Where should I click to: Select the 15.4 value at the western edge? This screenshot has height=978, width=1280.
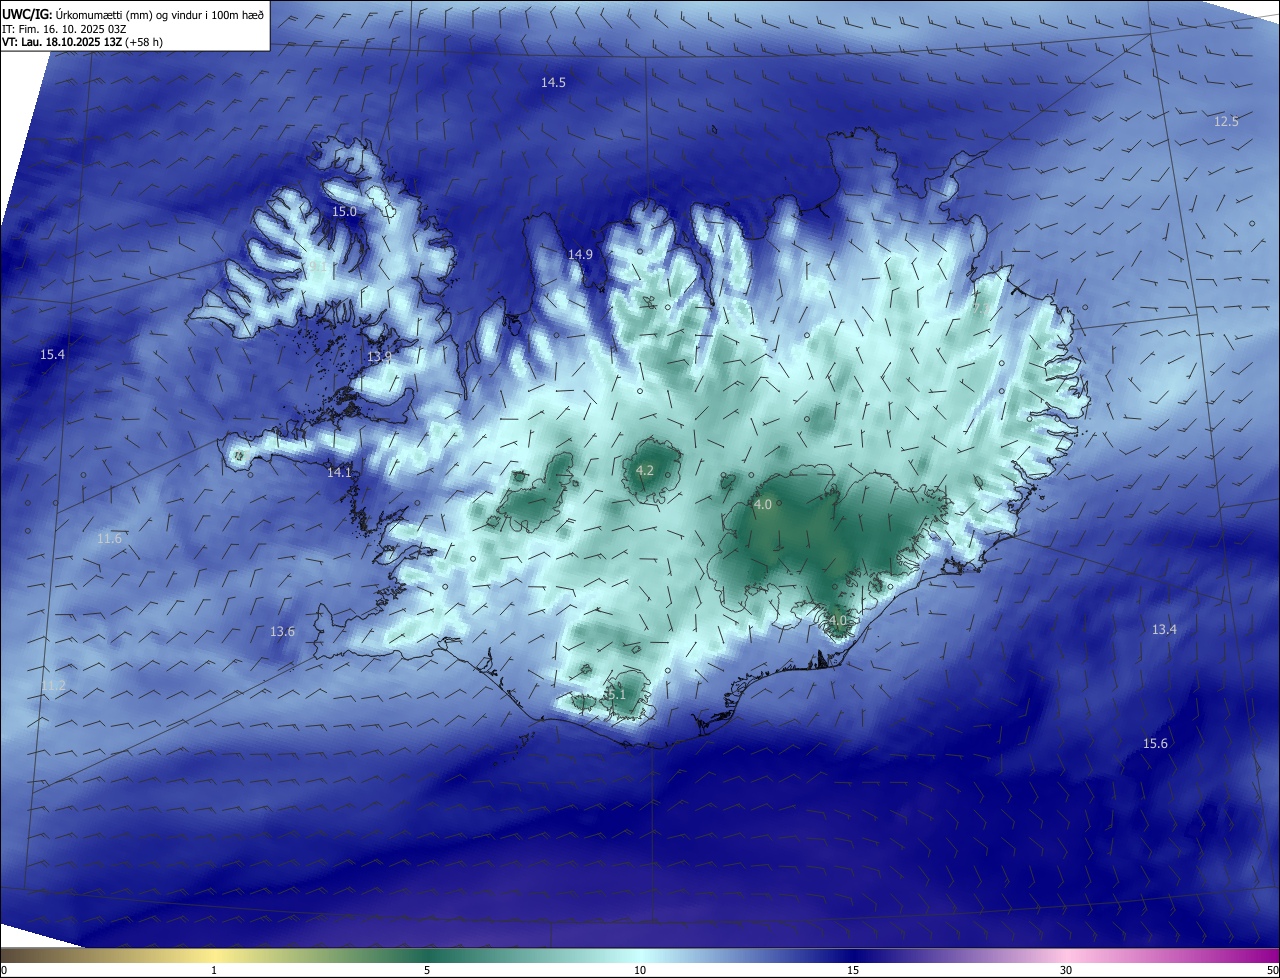pos(52,355)
